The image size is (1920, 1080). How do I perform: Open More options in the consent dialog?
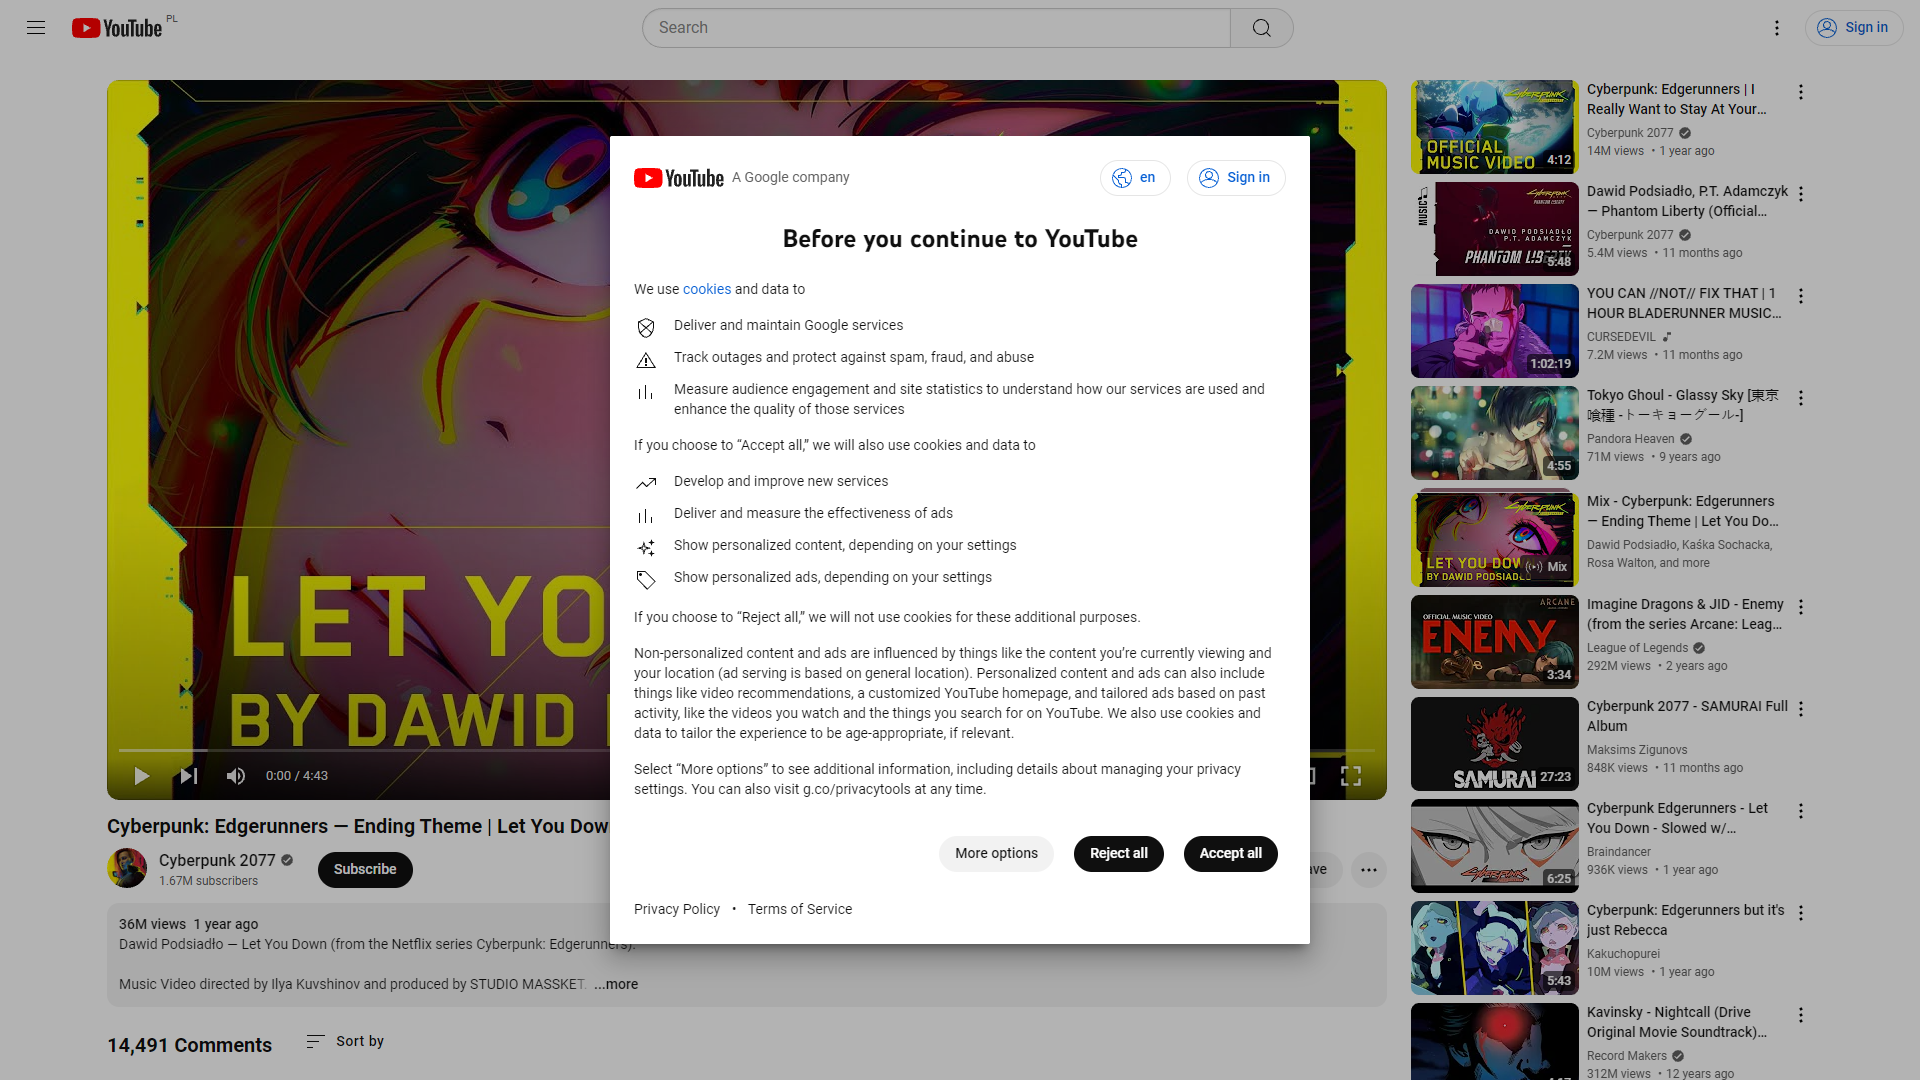click(x=996, y=854)
